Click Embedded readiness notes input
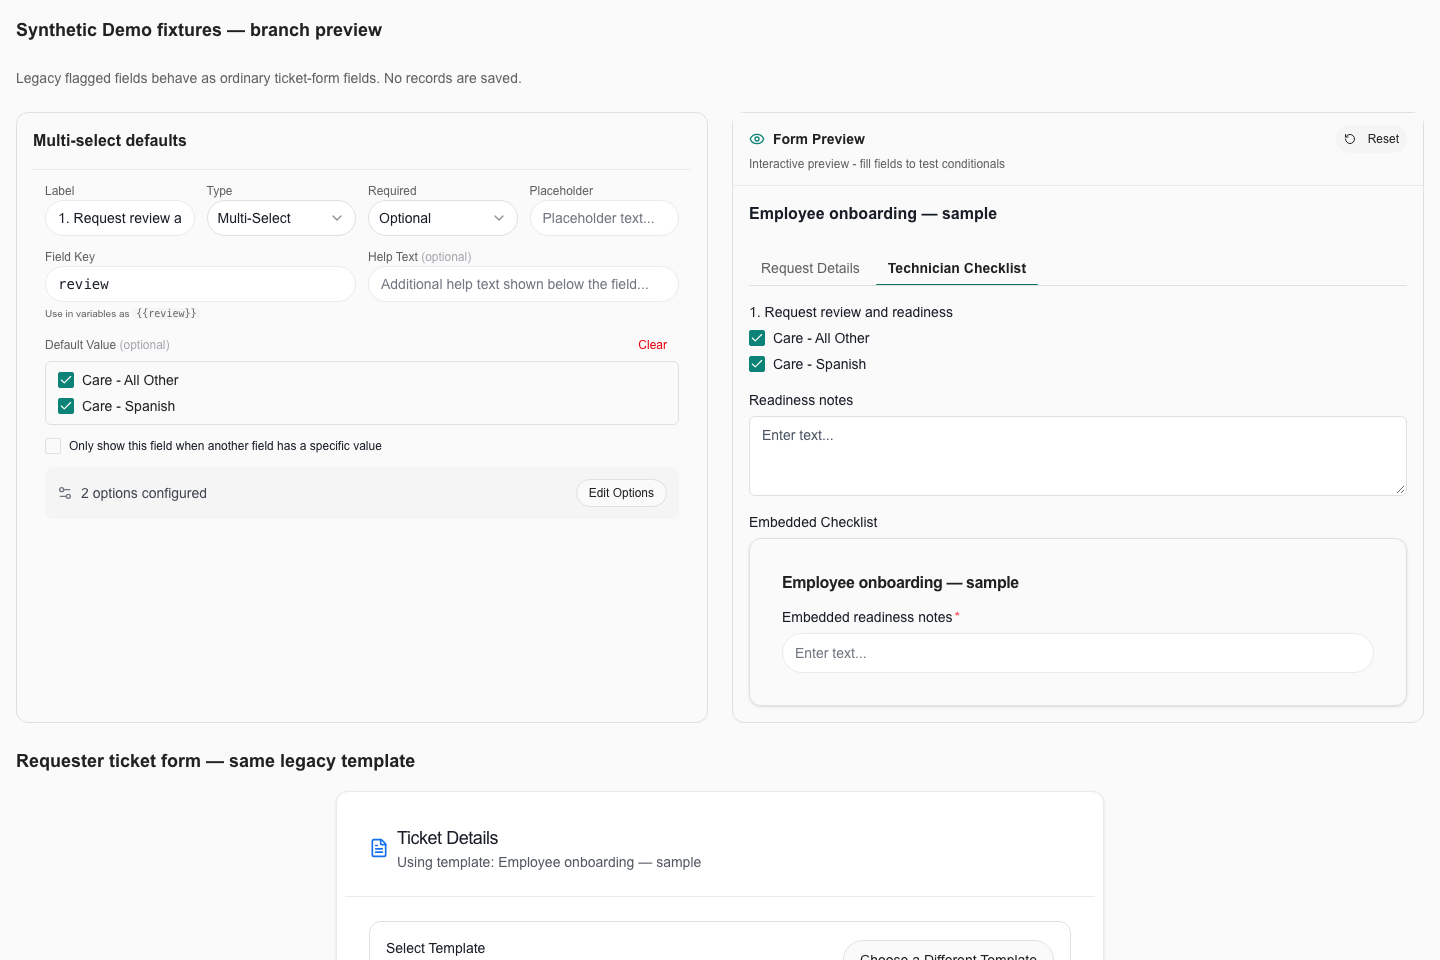Image resolution: width=1440 pixels, height=960 pixels. pyautogui.click(x=1078, y=653)
